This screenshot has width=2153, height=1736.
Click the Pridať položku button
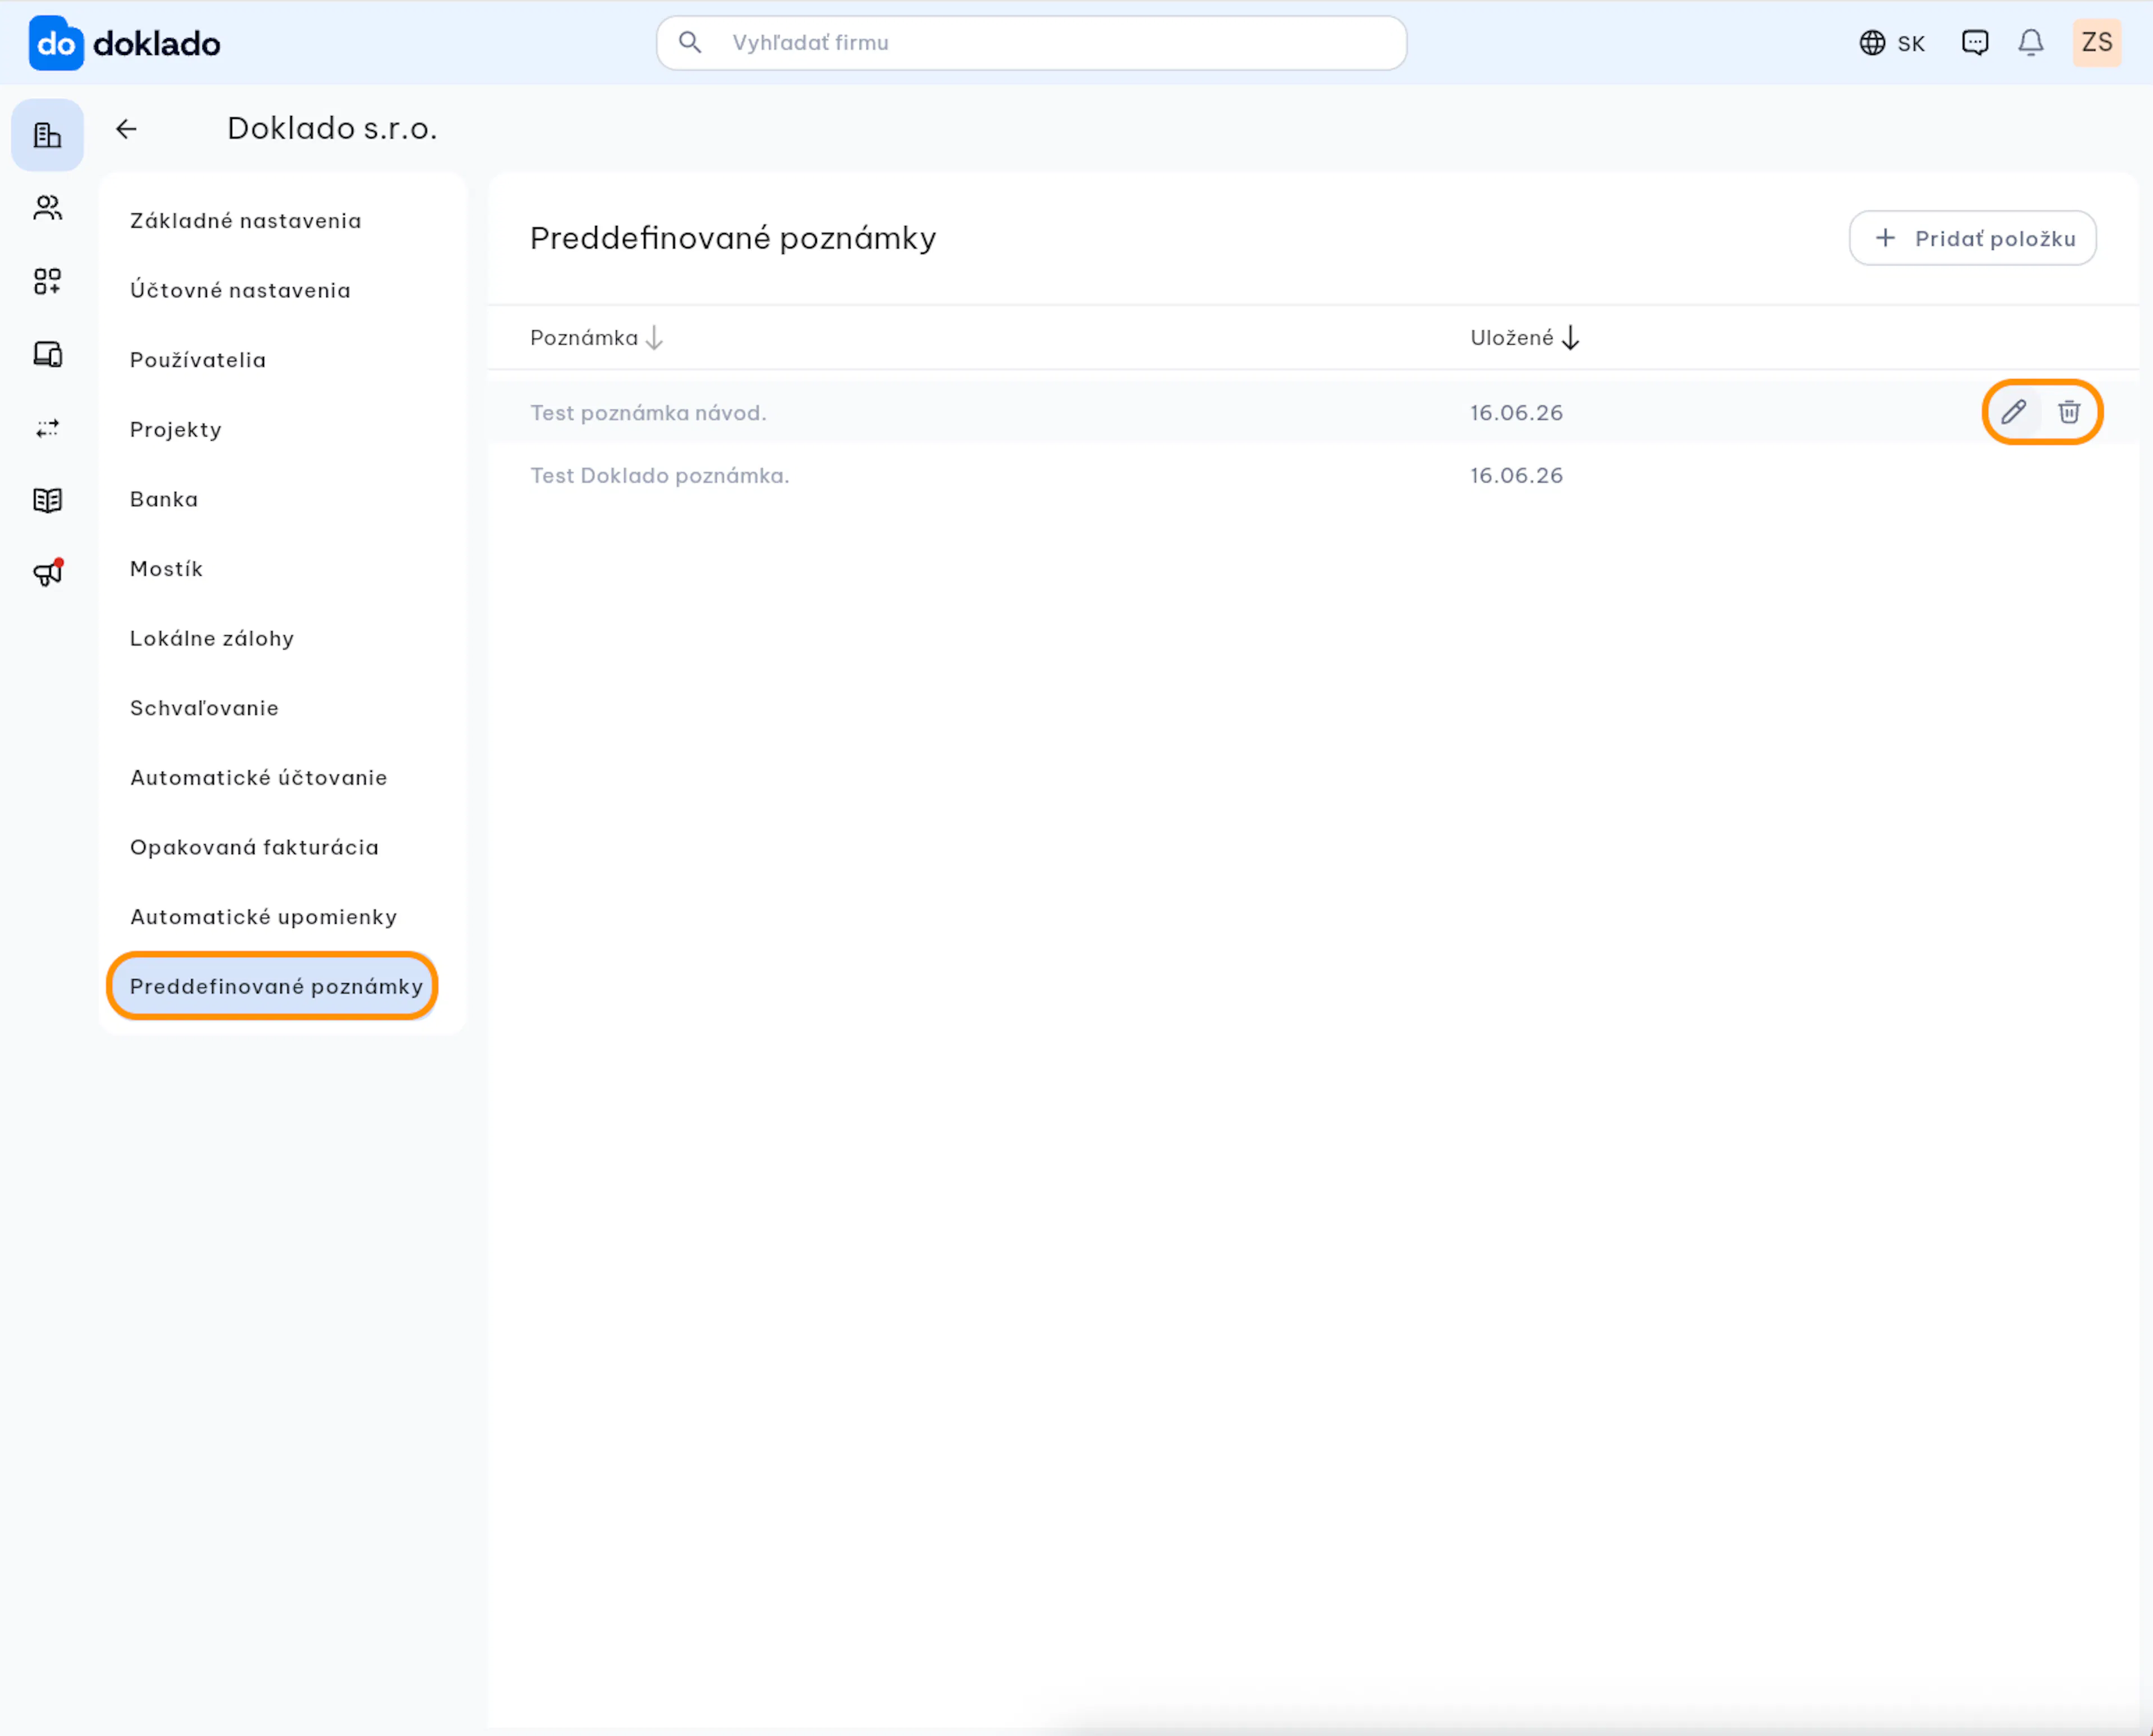(x=1972, y=238)
